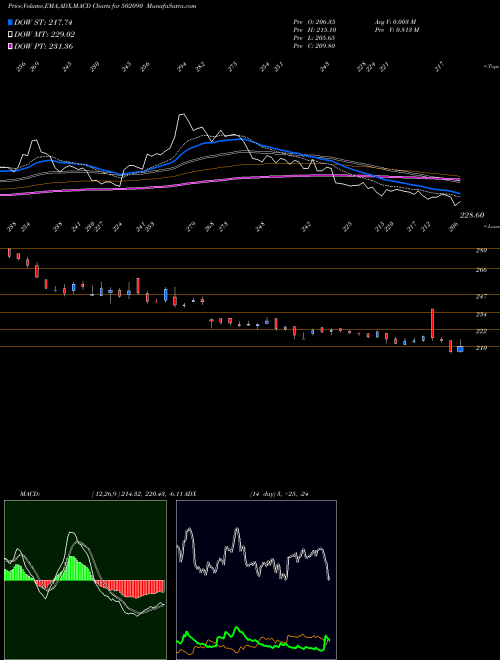Click the 289 price axis label

(x=481, y=251)
